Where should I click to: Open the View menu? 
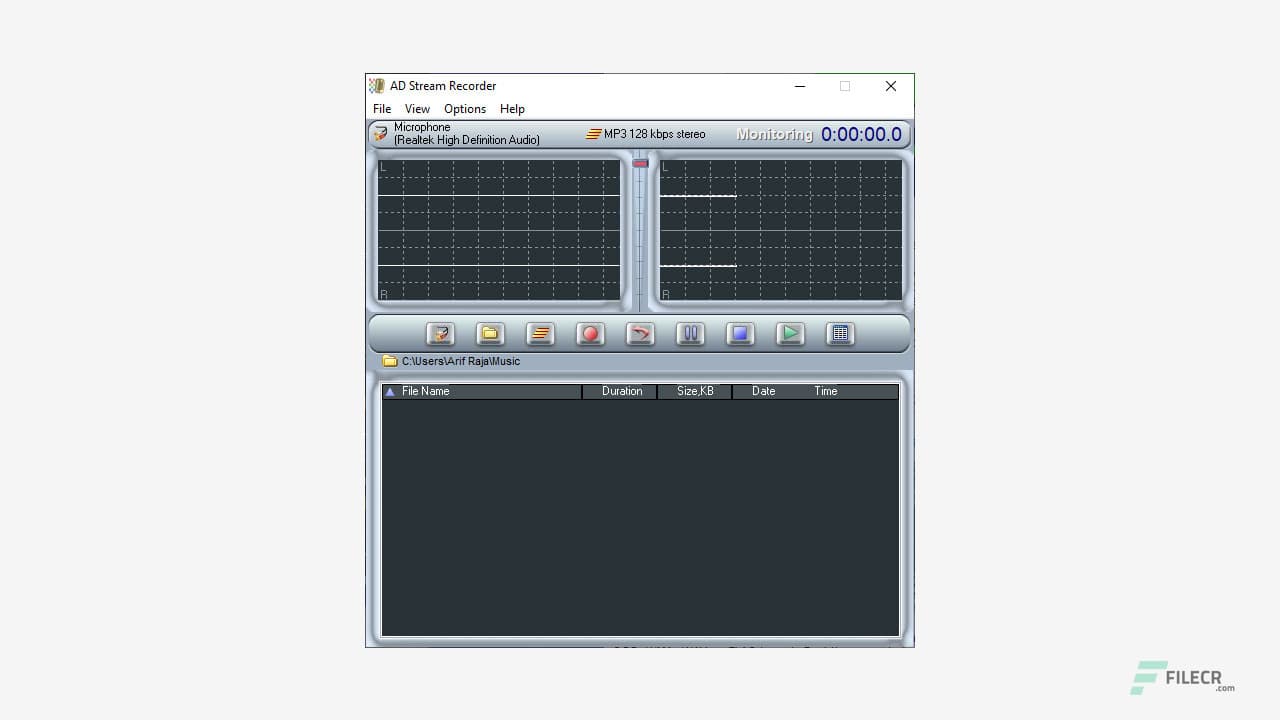[417, 109]
